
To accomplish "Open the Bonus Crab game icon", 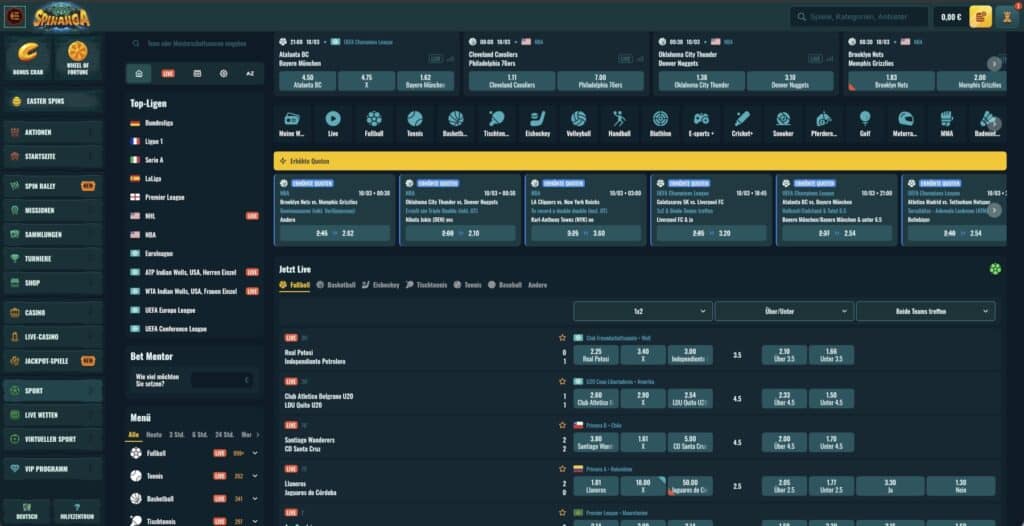I will (x=28, y=58).
